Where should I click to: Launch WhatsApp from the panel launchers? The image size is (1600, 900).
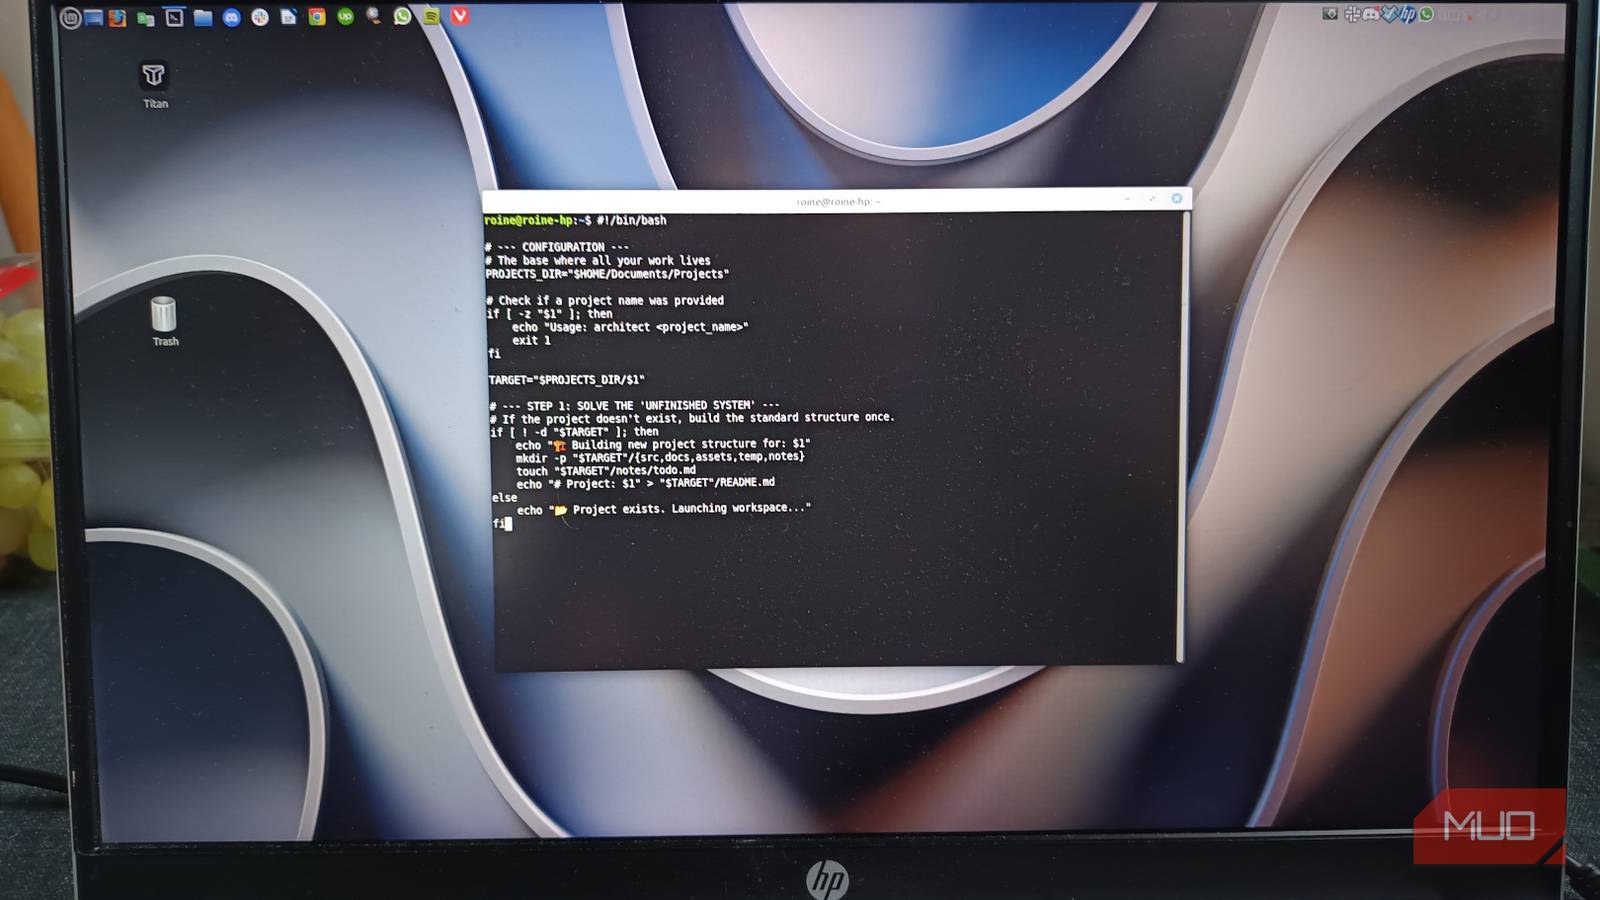[402, 16]
